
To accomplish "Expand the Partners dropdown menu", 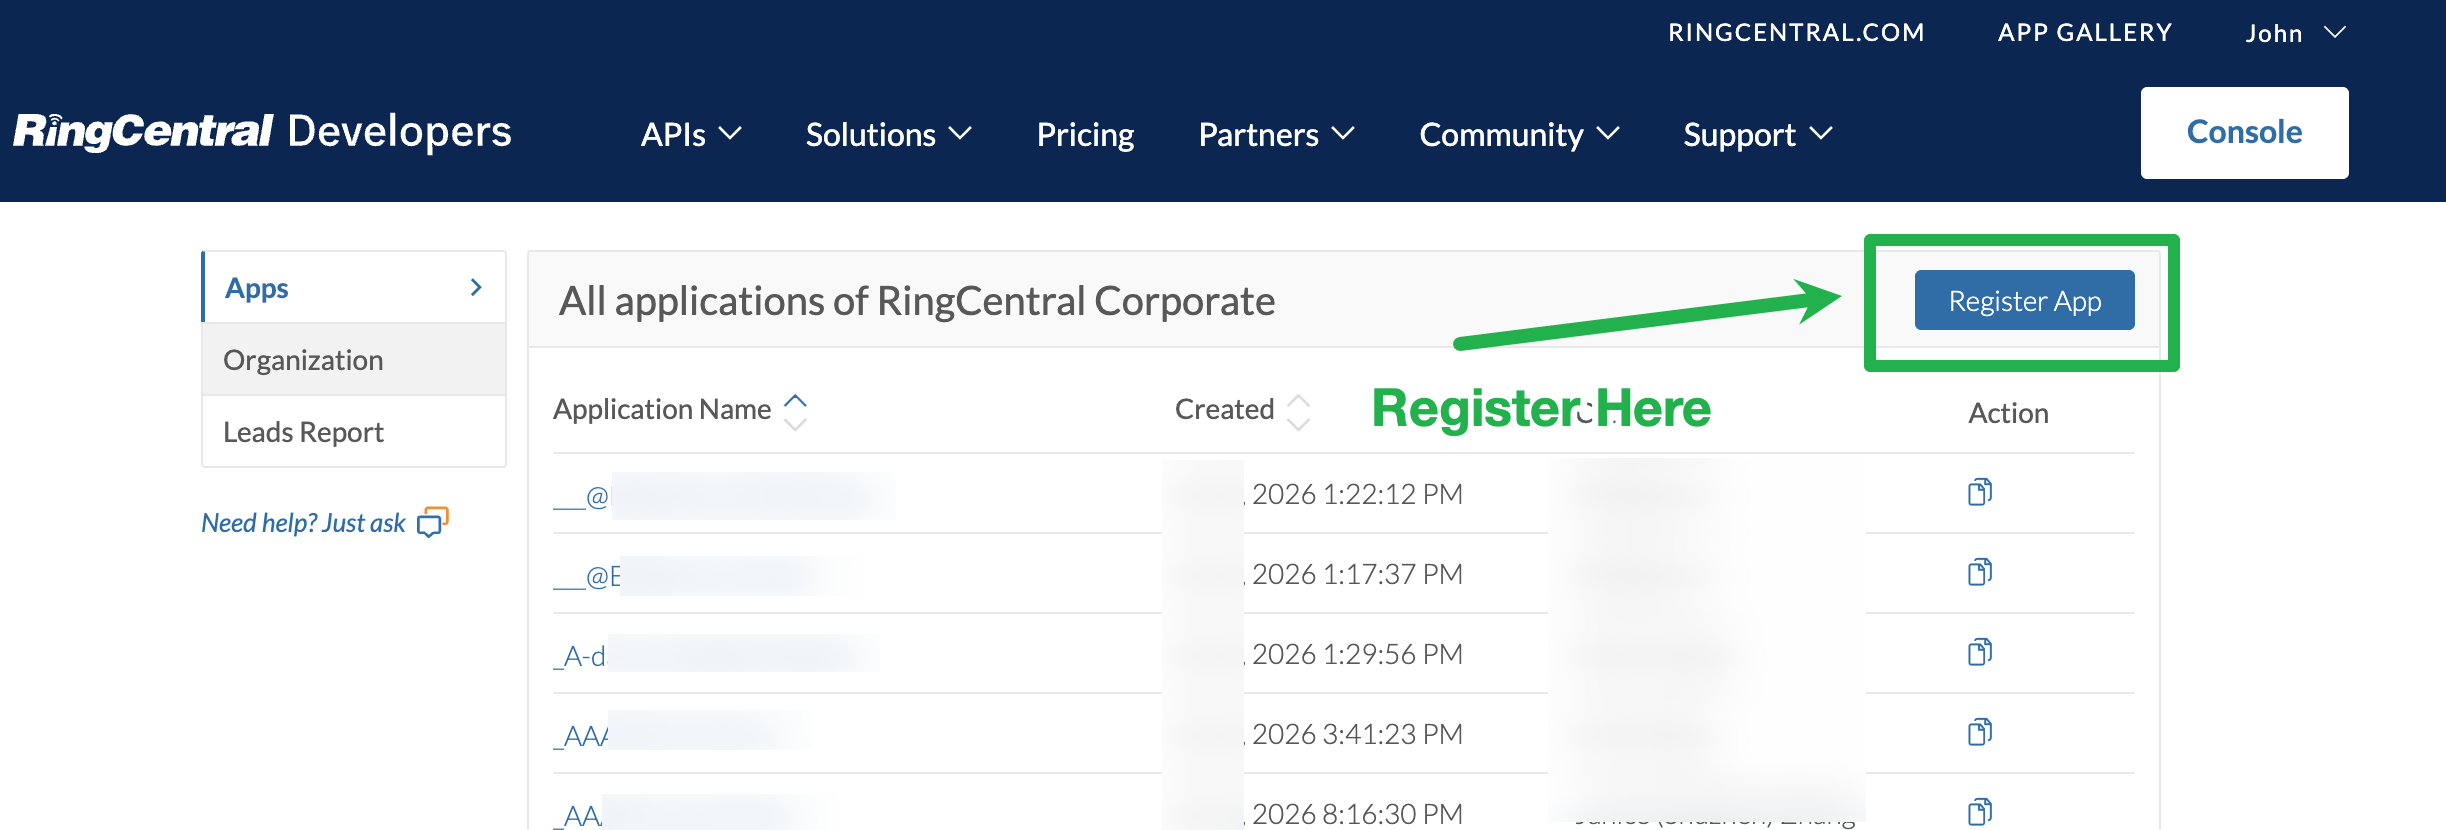I will click(1276, 134).
